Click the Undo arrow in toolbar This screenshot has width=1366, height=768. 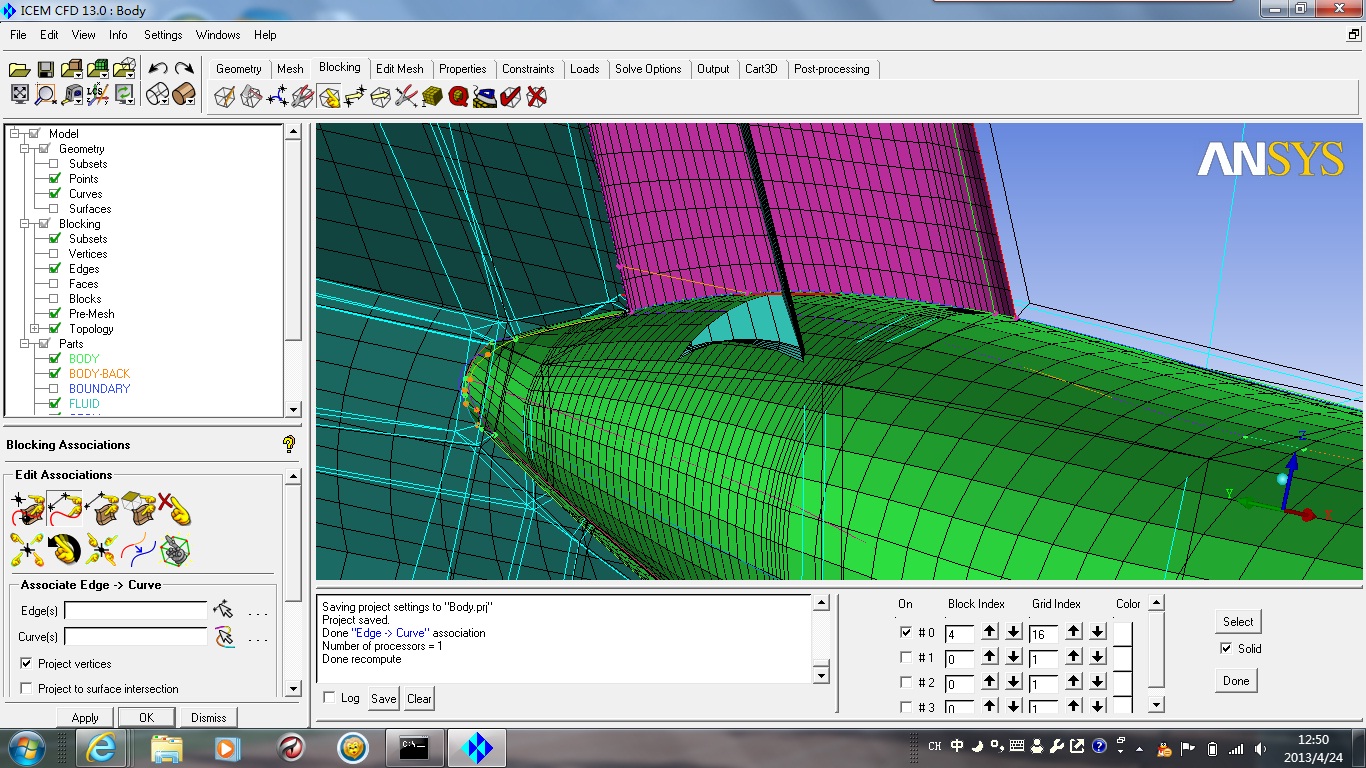(x=158, y=69)
